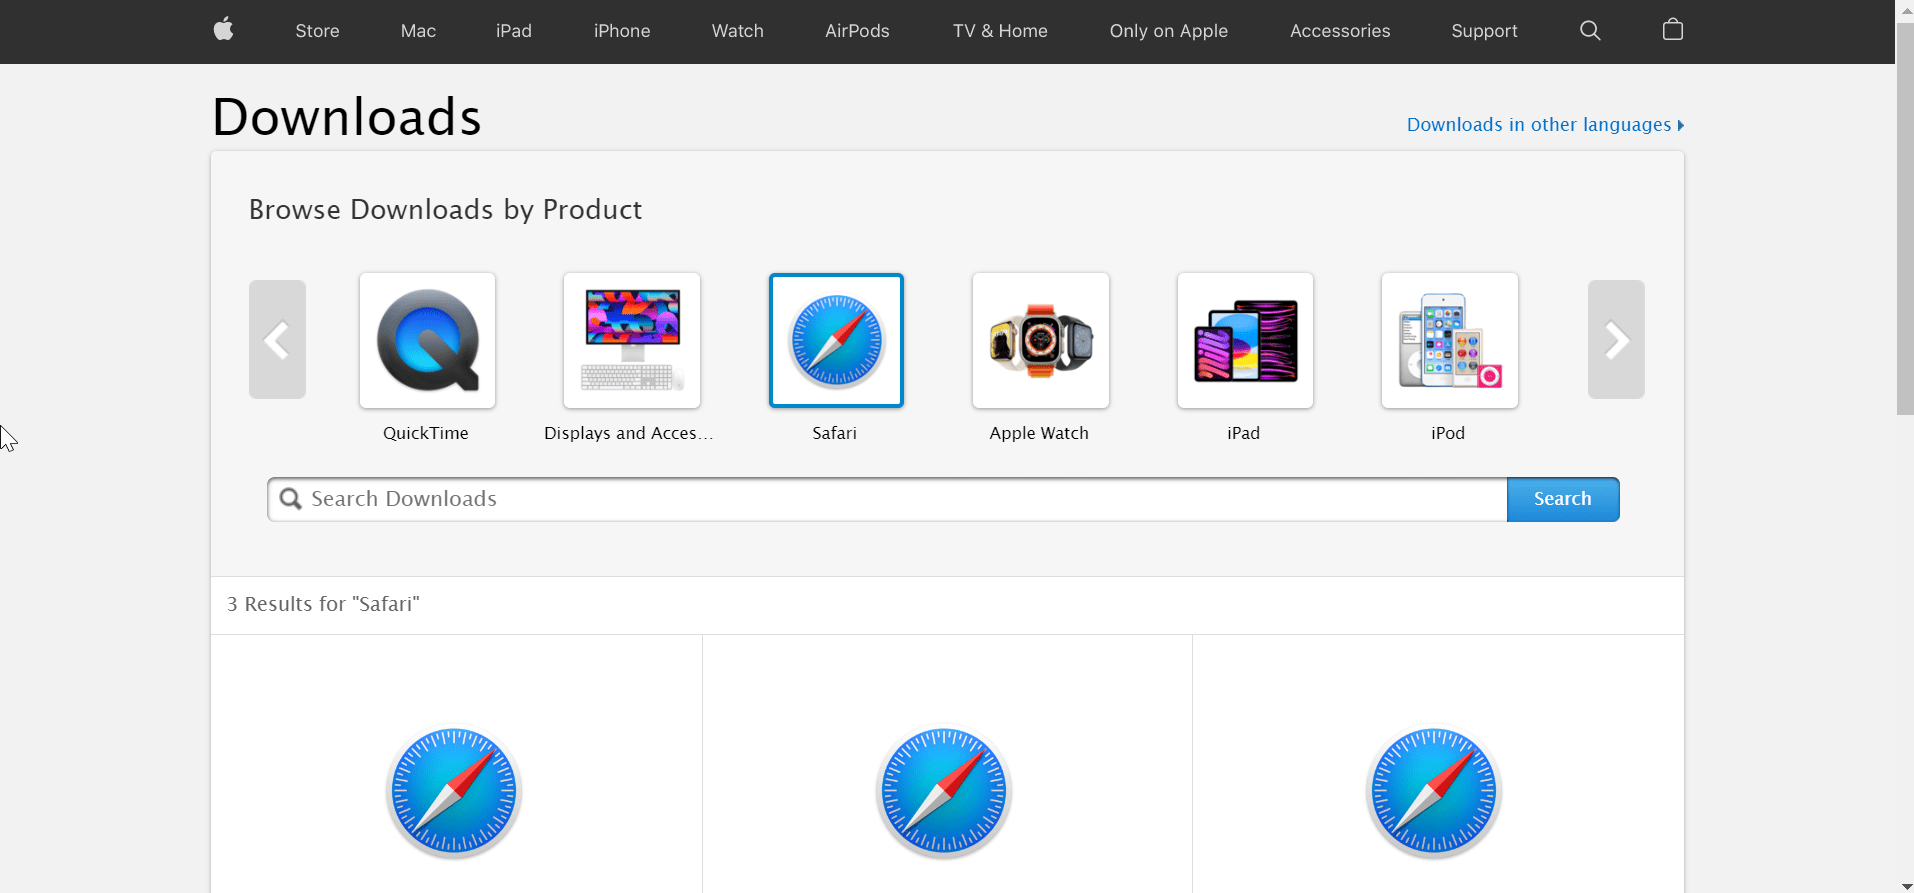Open the Only on Apple menu
The height and width of the screenshot is (893, 1914).
(x=1169, y=31)
